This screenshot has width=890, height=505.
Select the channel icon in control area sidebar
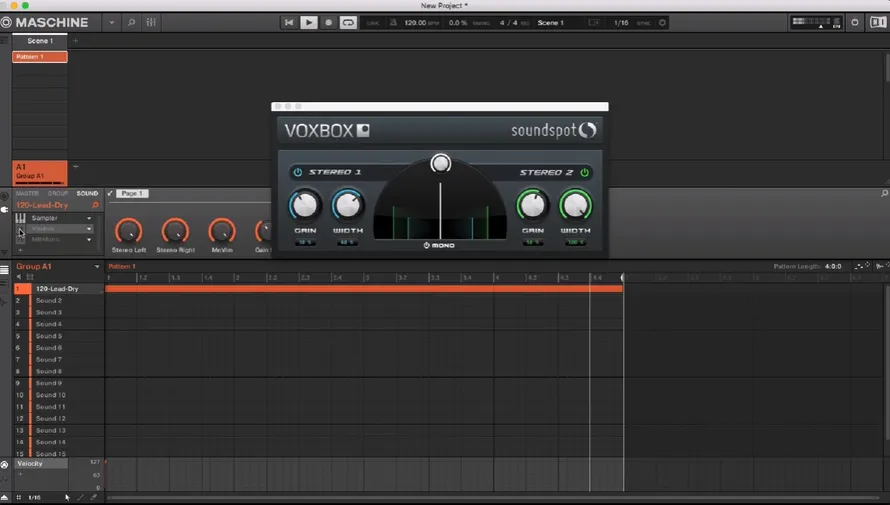pos(5,197)
